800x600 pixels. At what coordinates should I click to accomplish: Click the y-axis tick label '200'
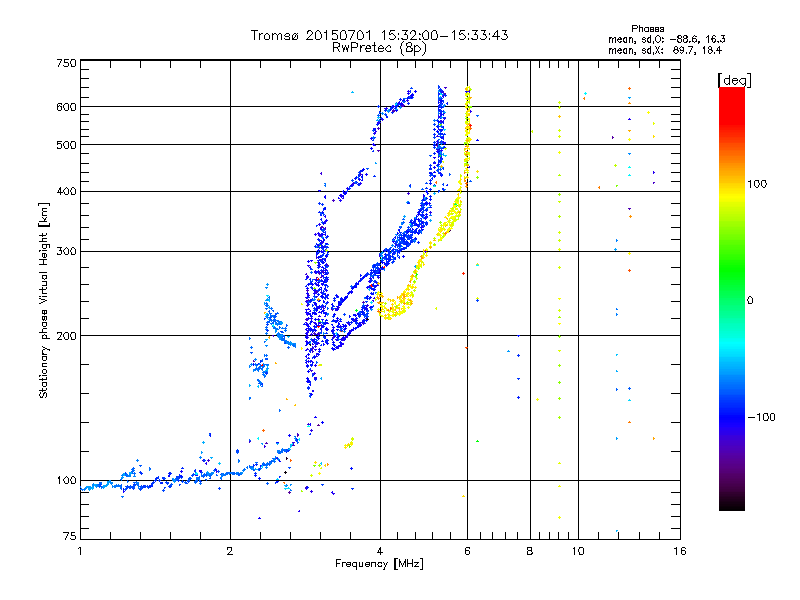click(x=66, y=336)
